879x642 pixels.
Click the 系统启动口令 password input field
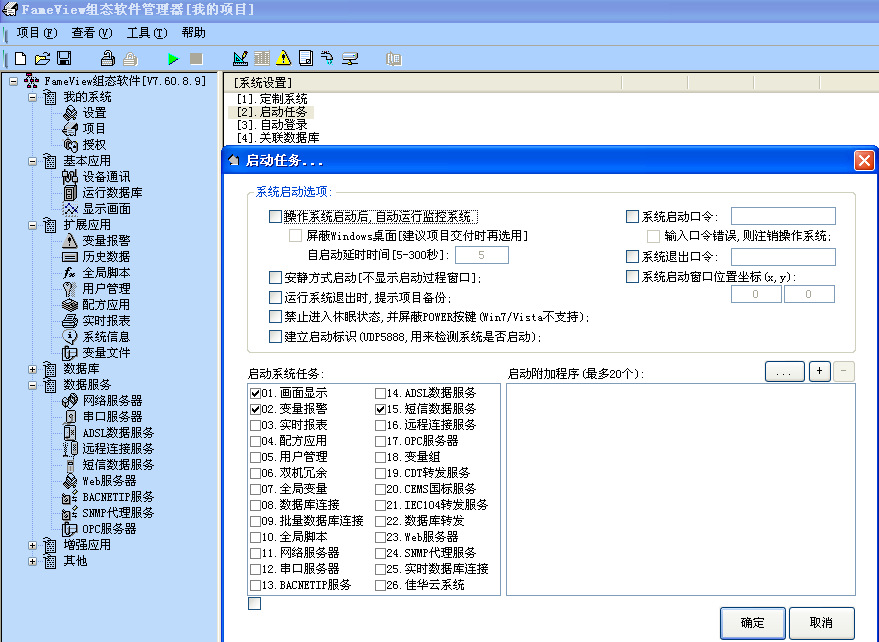pyautogui.click(x=782, y=216)
